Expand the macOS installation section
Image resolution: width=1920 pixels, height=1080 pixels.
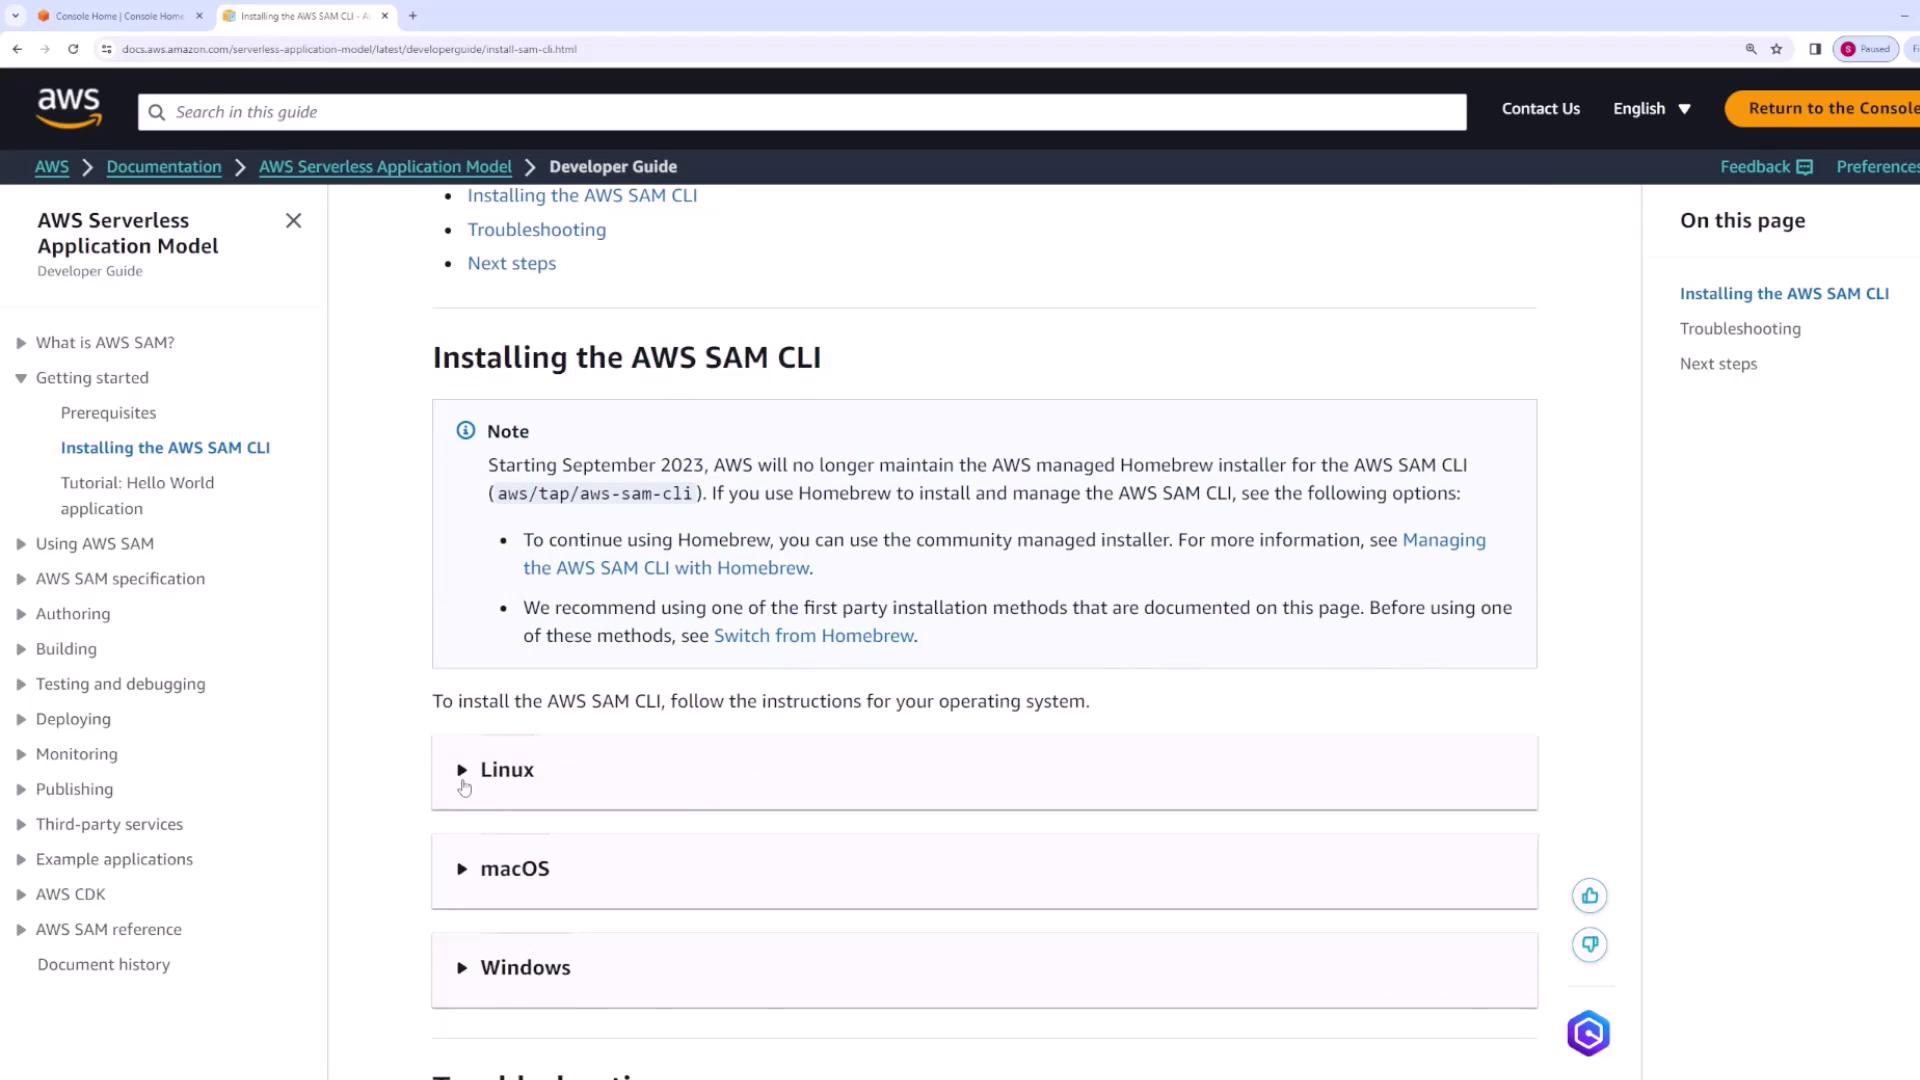point(514,869)
